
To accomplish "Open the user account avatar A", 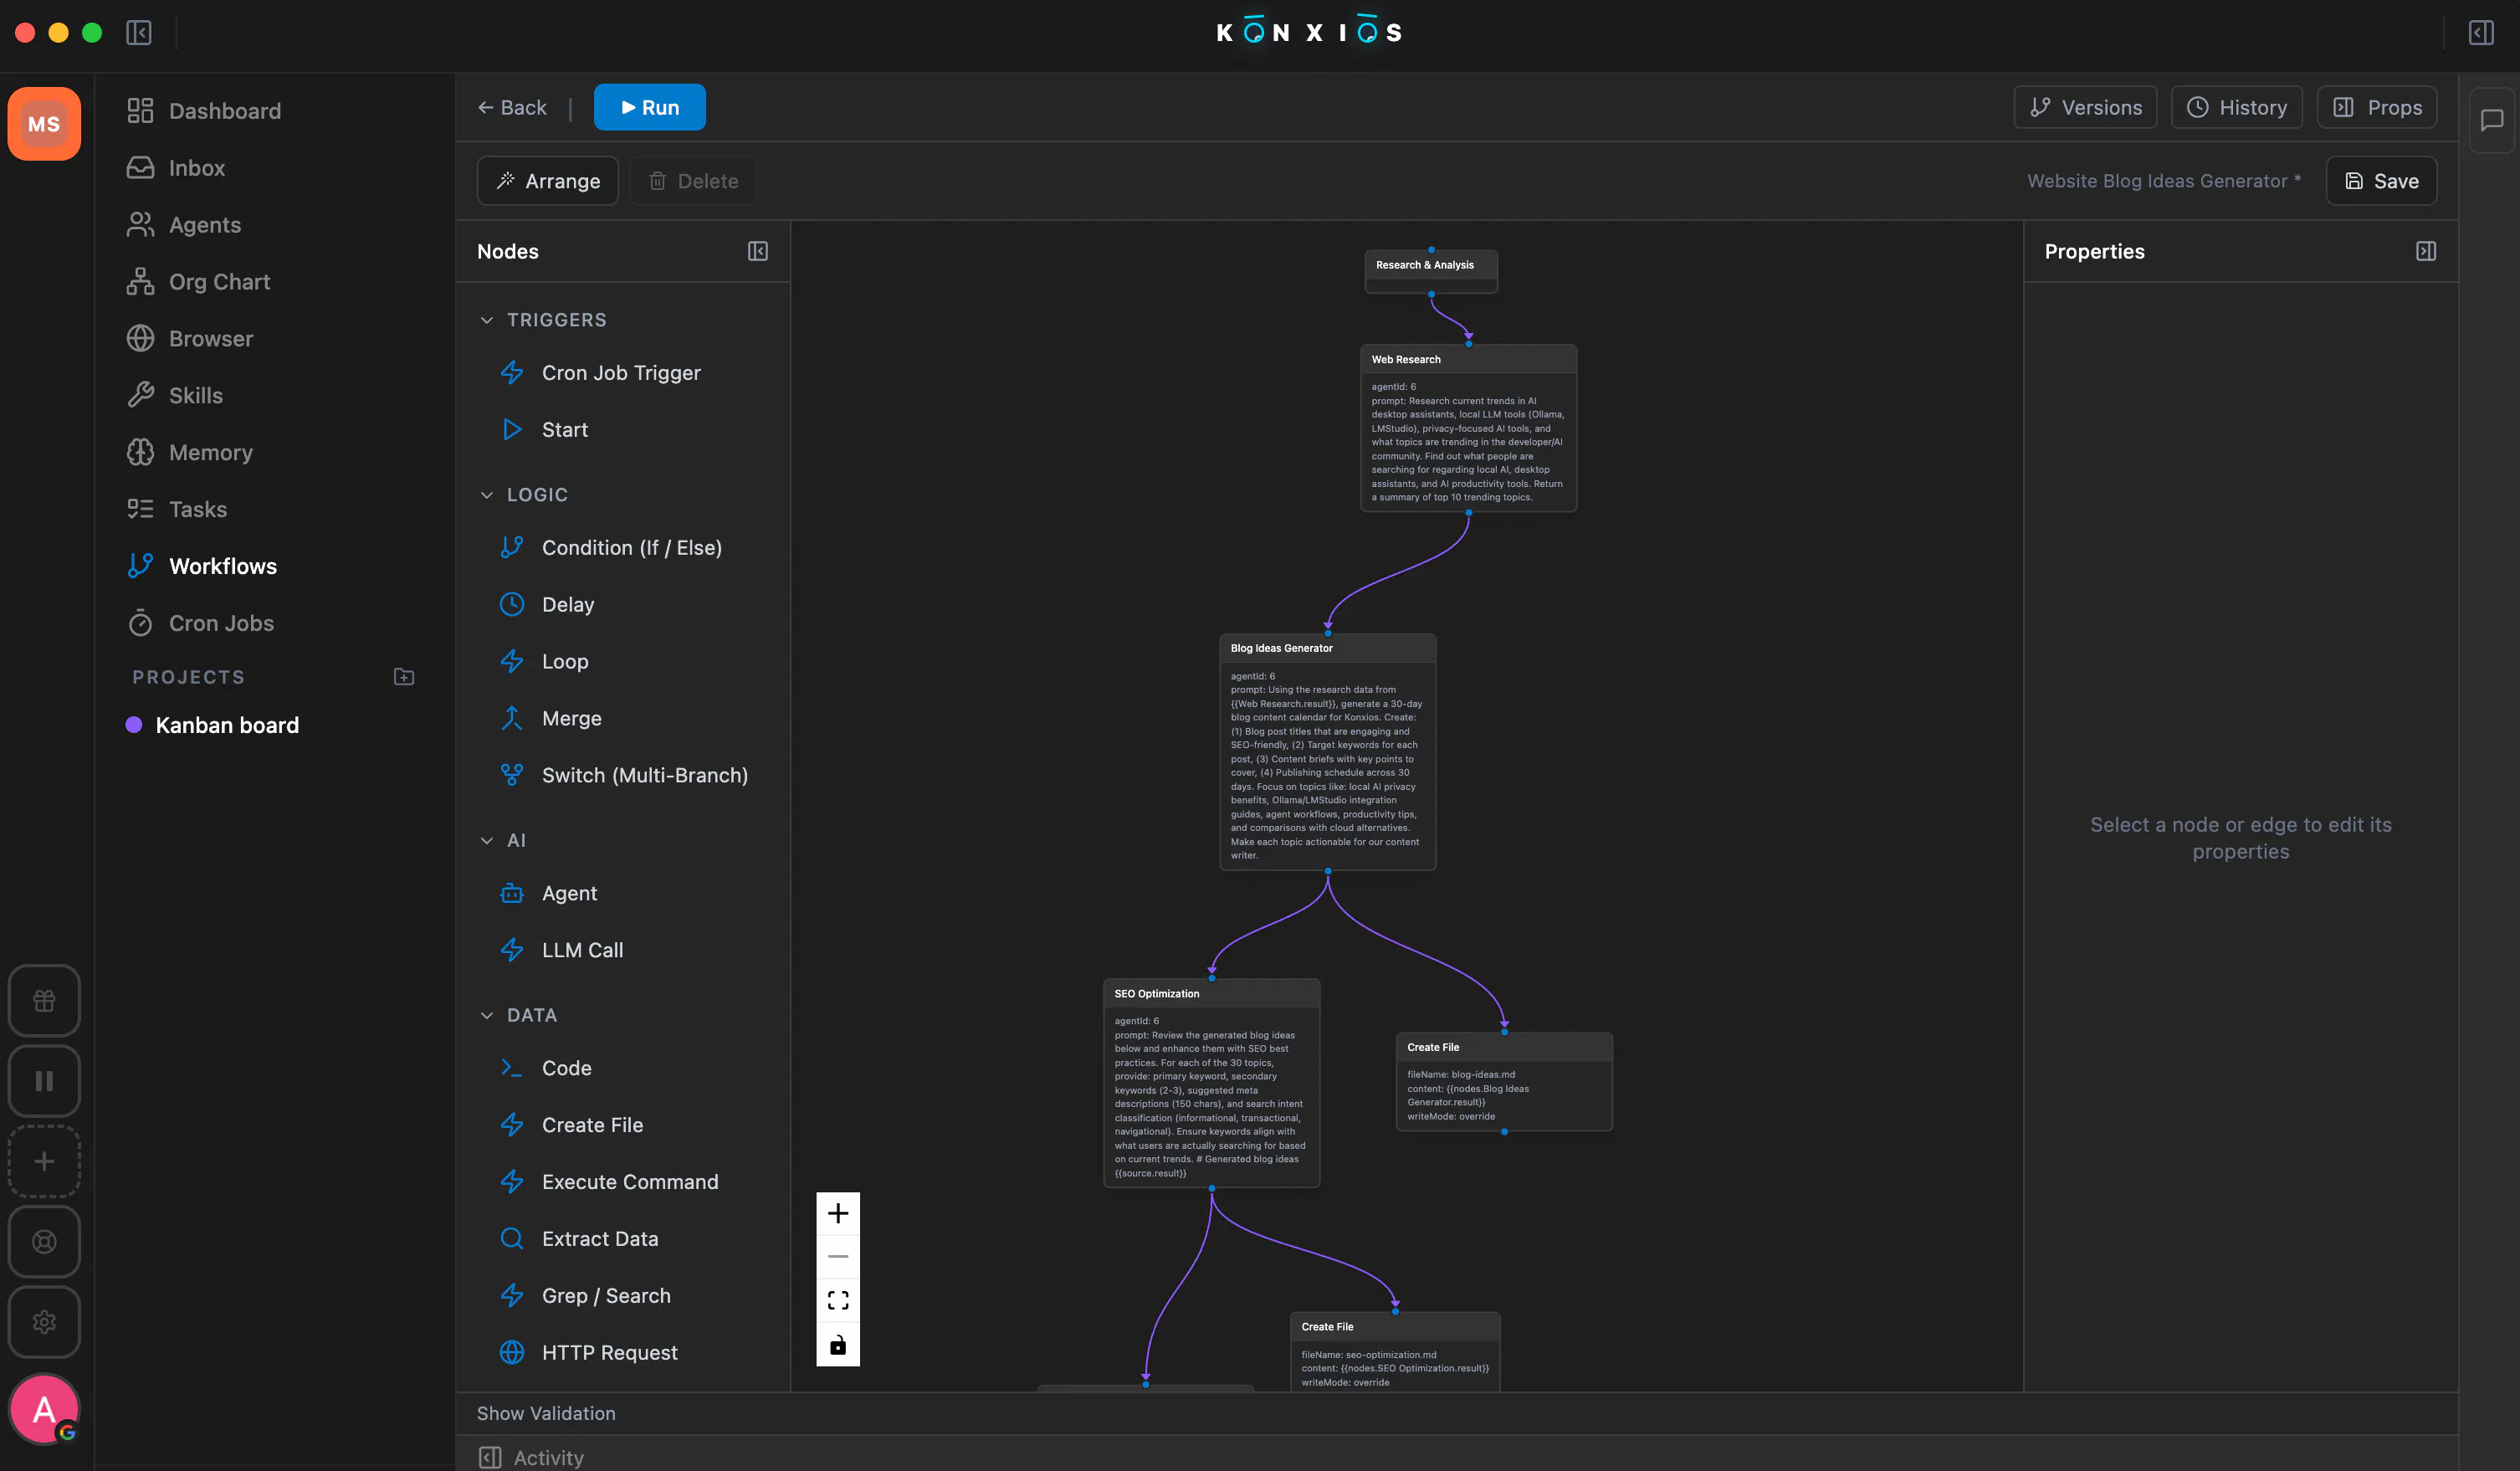I will tap(44, 1409).
